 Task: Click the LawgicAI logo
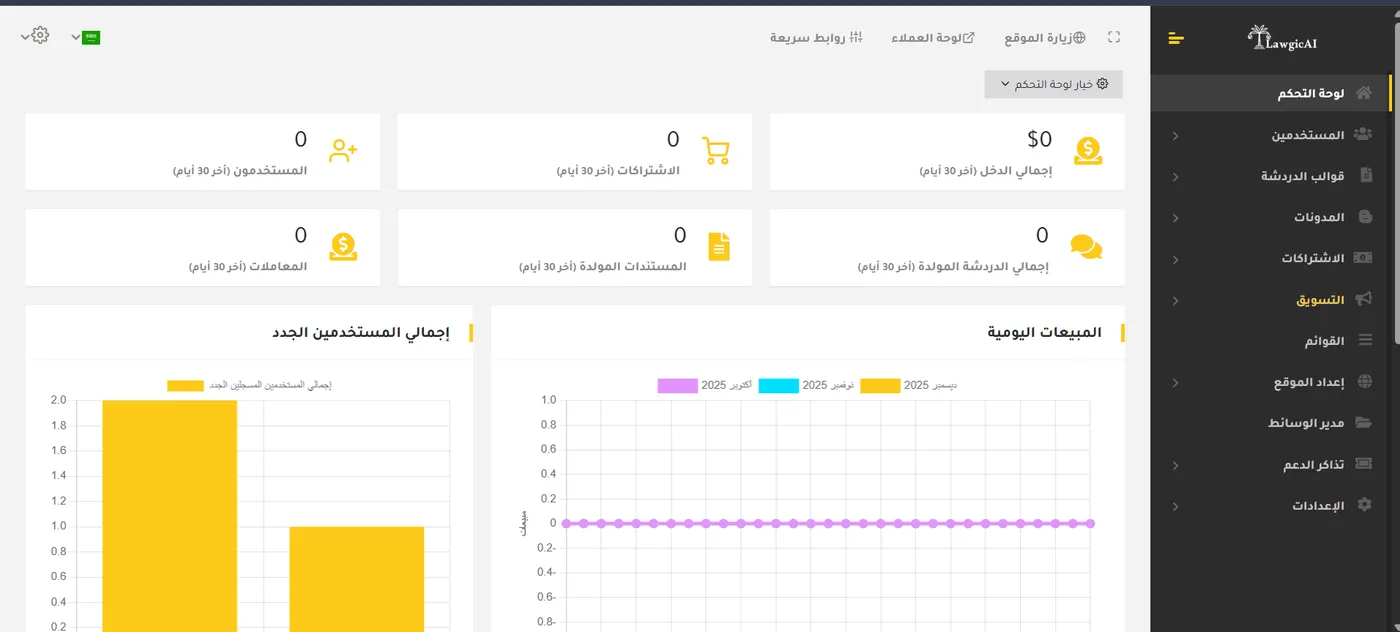click(x=1284, y=38)
